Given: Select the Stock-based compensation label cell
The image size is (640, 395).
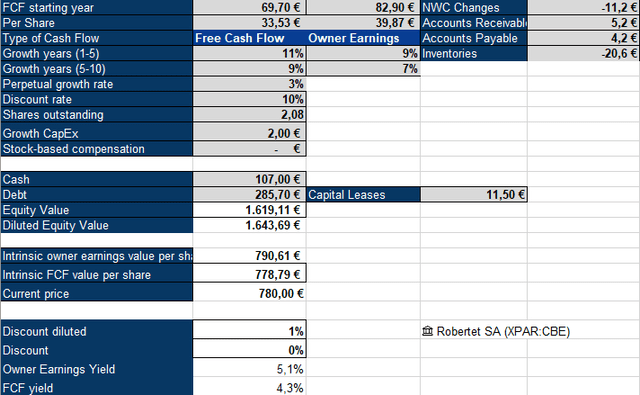Looking at the screenshot, I should coord(96,149).
